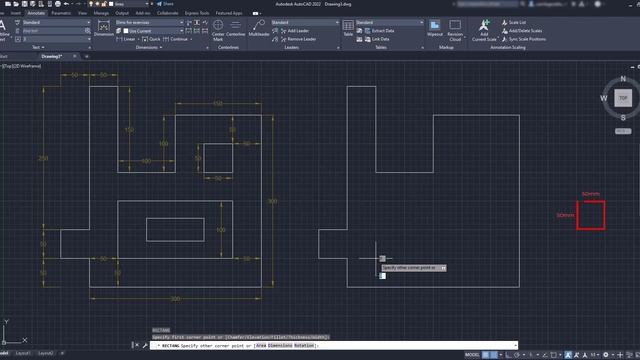Image resolution: width=640 pixels, height=360 pixels.
Task: Toggle snap mode in status bar
Action: coord(494,355)
